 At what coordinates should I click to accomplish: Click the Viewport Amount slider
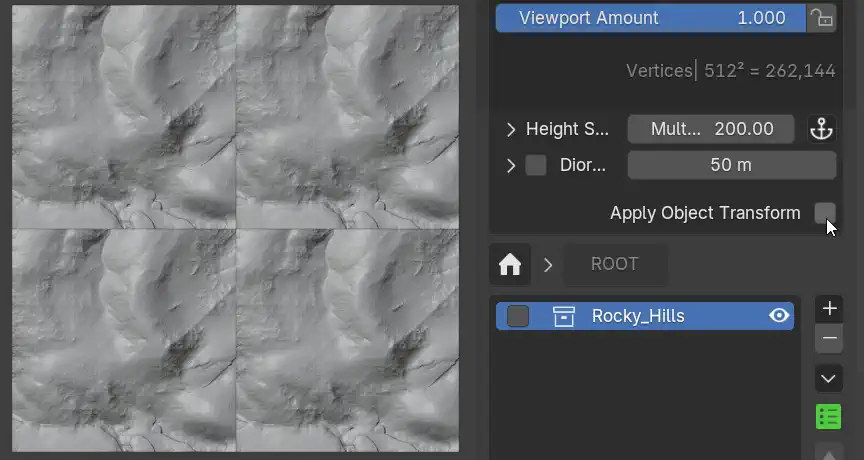point(650,18)
